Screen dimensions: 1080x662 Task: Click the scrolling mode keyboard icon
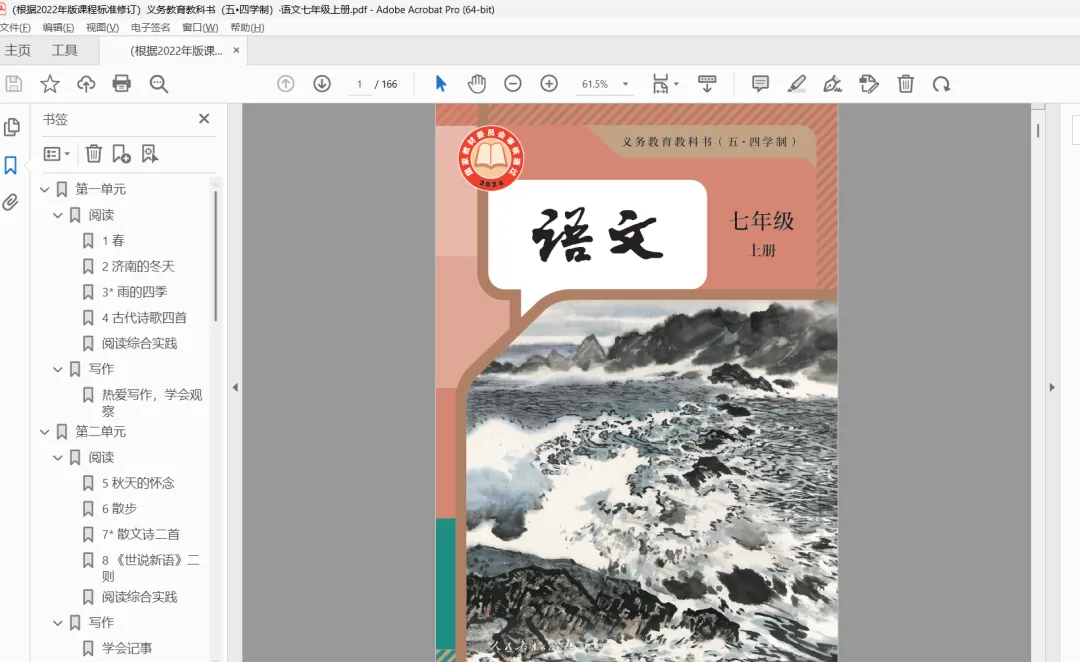pos(707,84)
